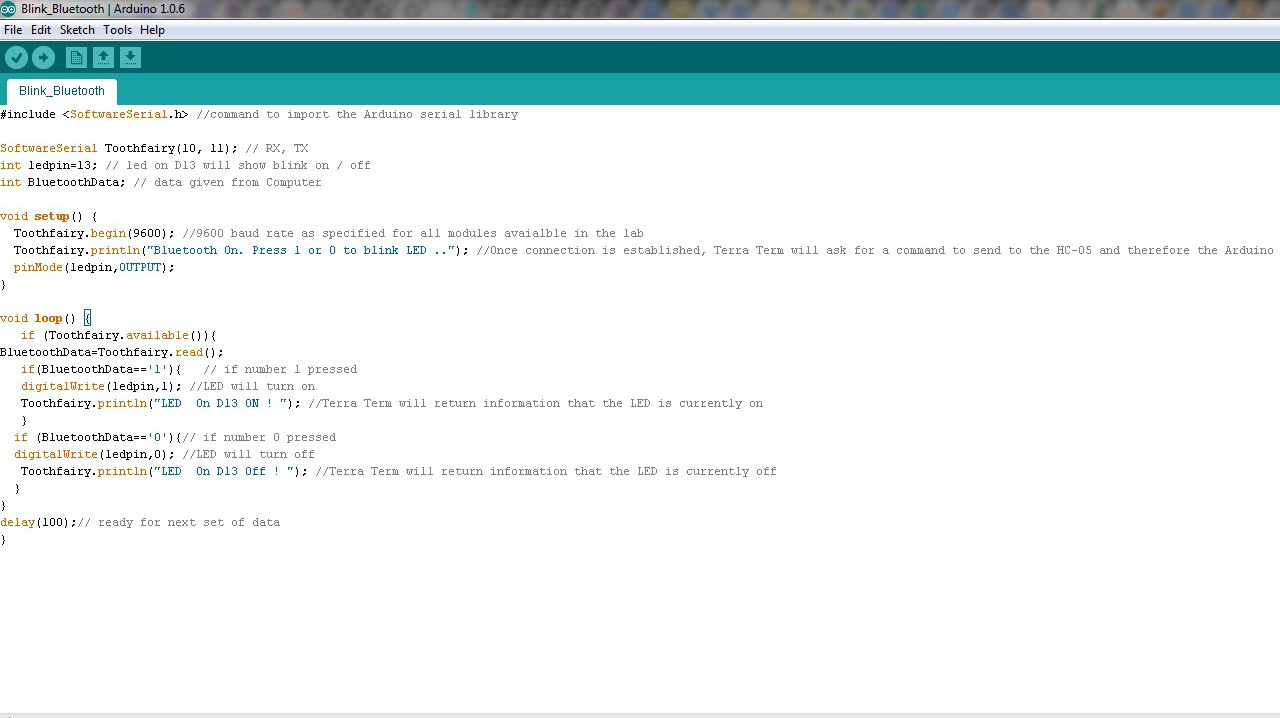Open a sketch with Open icon
The height and width of the screenshot is (718, 1280).
pyautogui.click(x=103, y=58)
